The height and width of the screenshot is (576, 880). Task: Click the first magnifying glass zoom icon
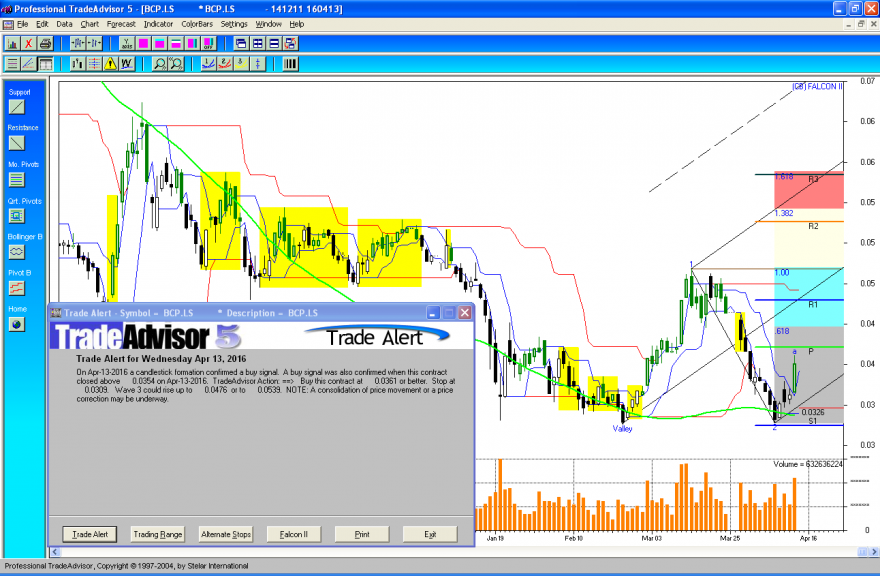[160, 64]
